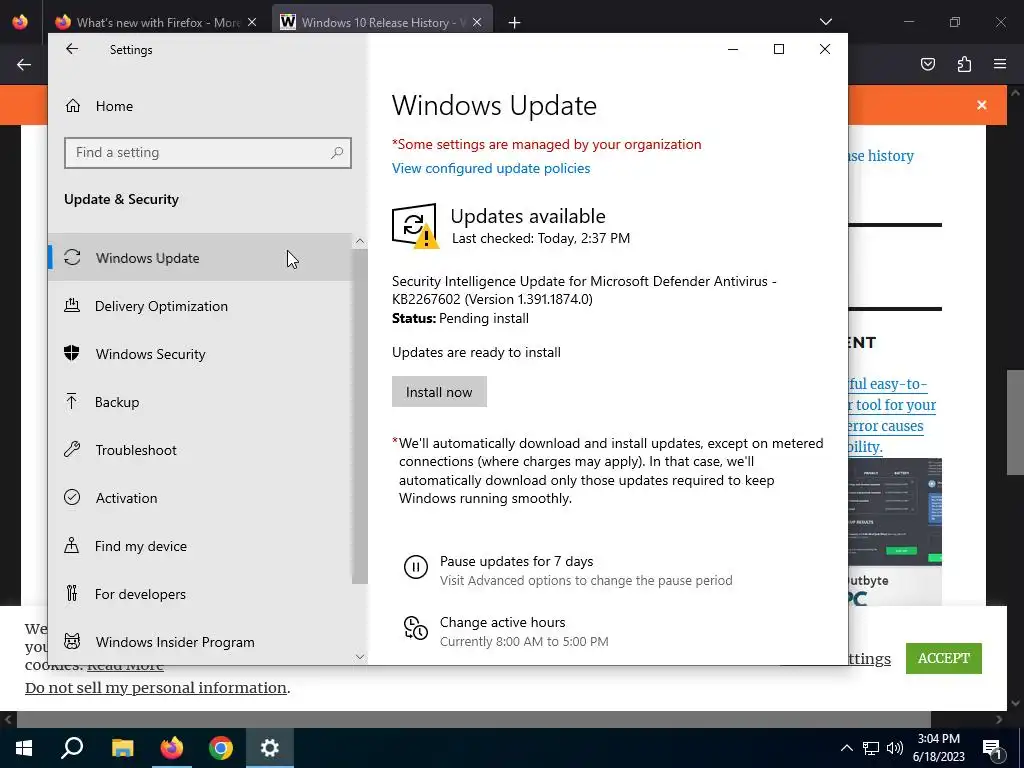Click the For developers tools icon
This screenshot has height=768, width=1024.
click(72, 594)
